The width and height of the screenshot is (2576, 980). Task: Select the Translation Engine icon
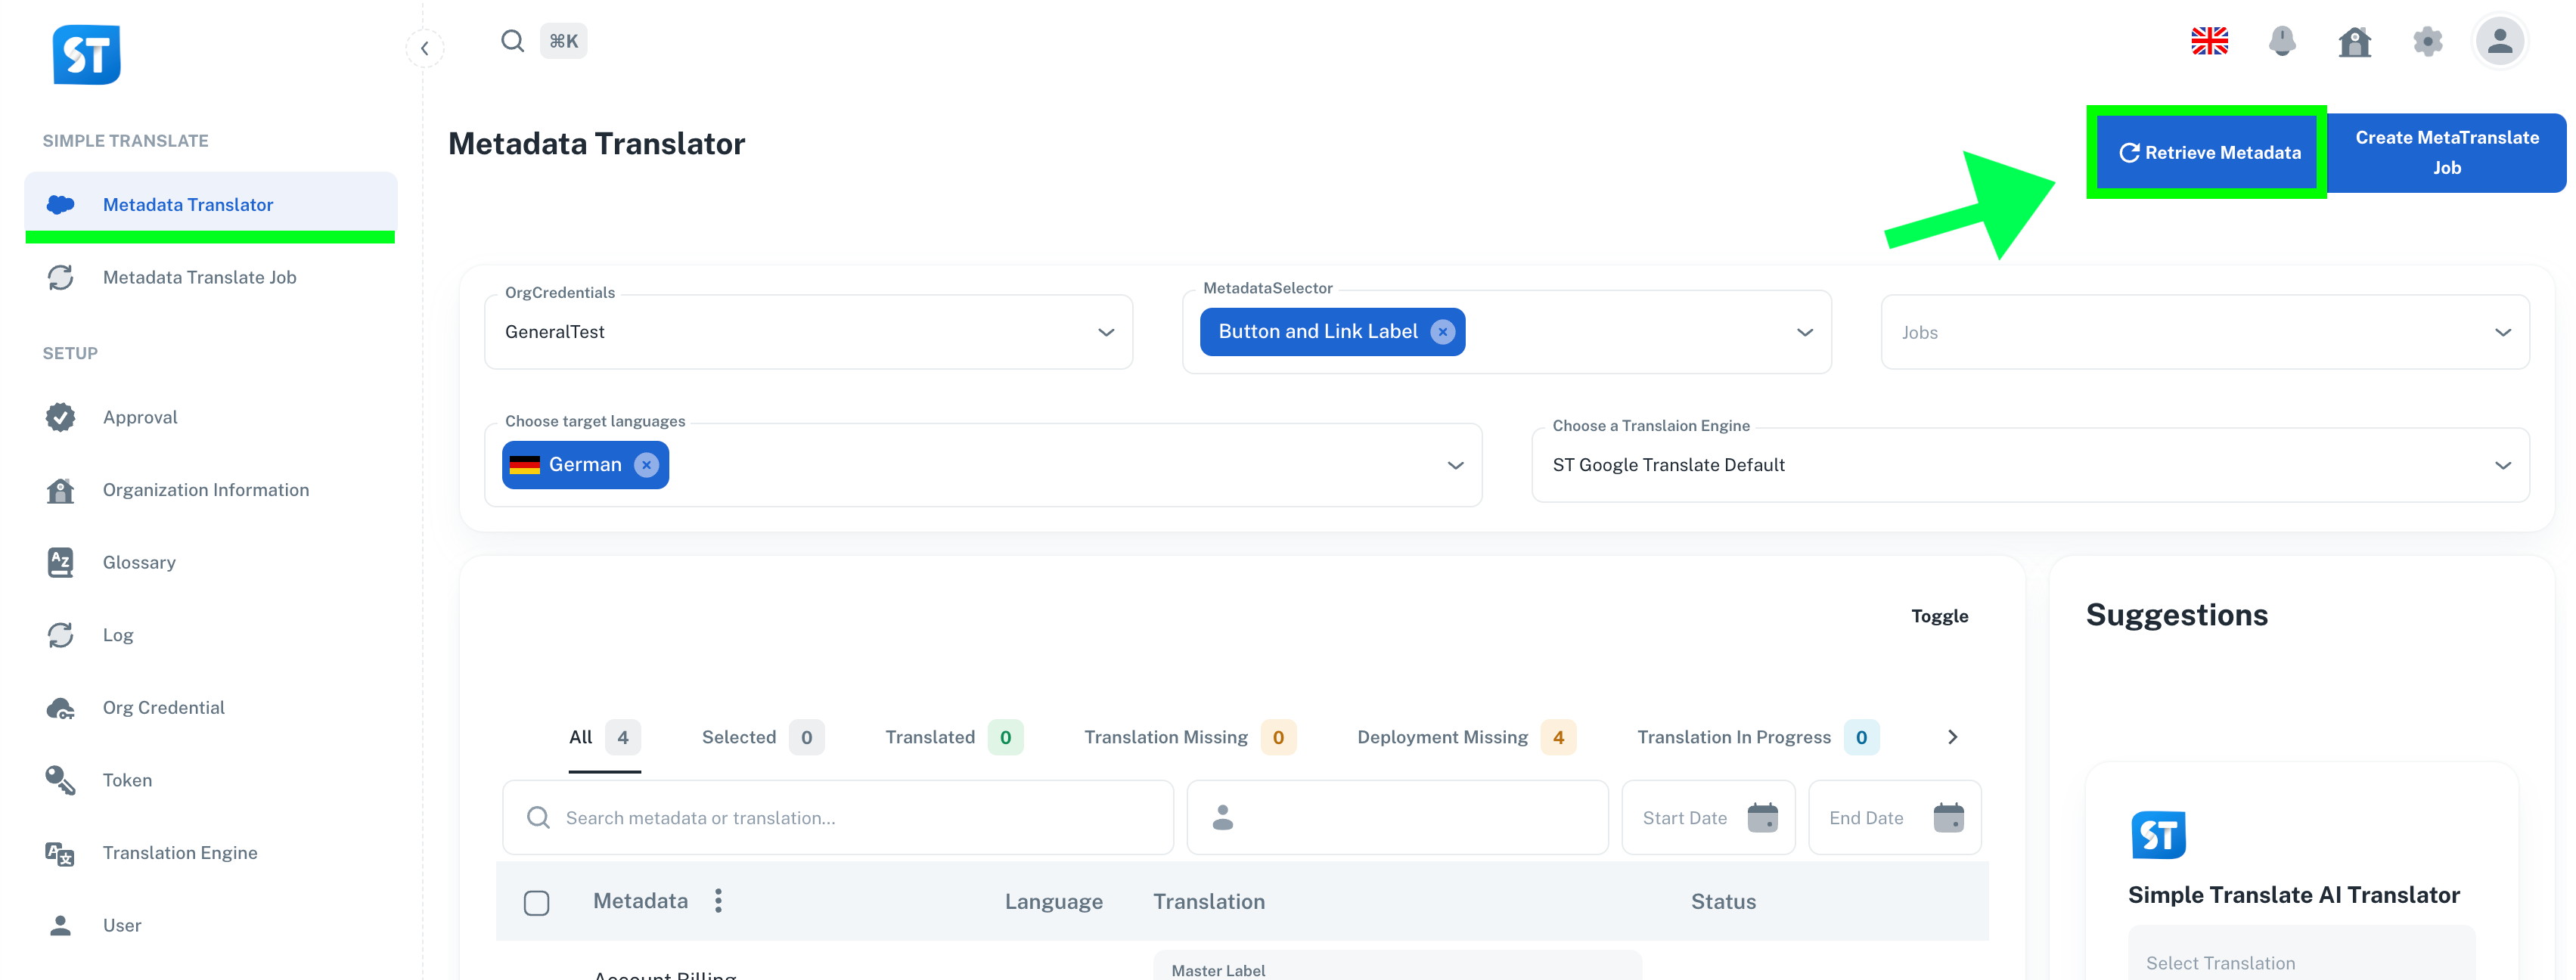pyautogui.click(x=60, y=852)
